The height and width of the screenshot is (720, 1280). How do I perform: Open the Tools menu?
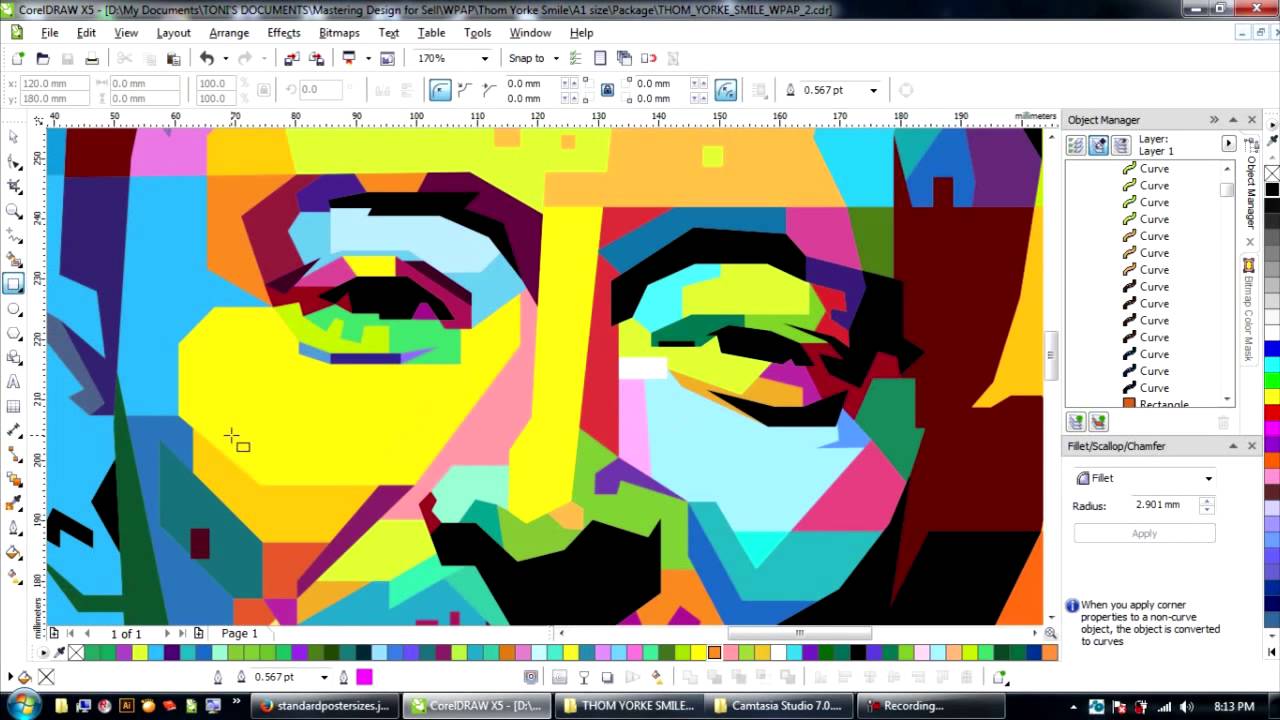[x=477, y=32]
